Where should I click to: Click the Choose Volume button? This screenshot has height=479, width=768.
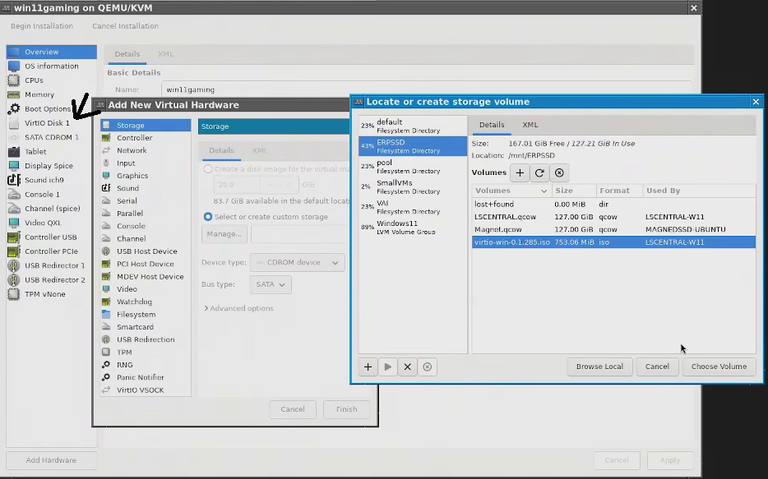(719, 367)
